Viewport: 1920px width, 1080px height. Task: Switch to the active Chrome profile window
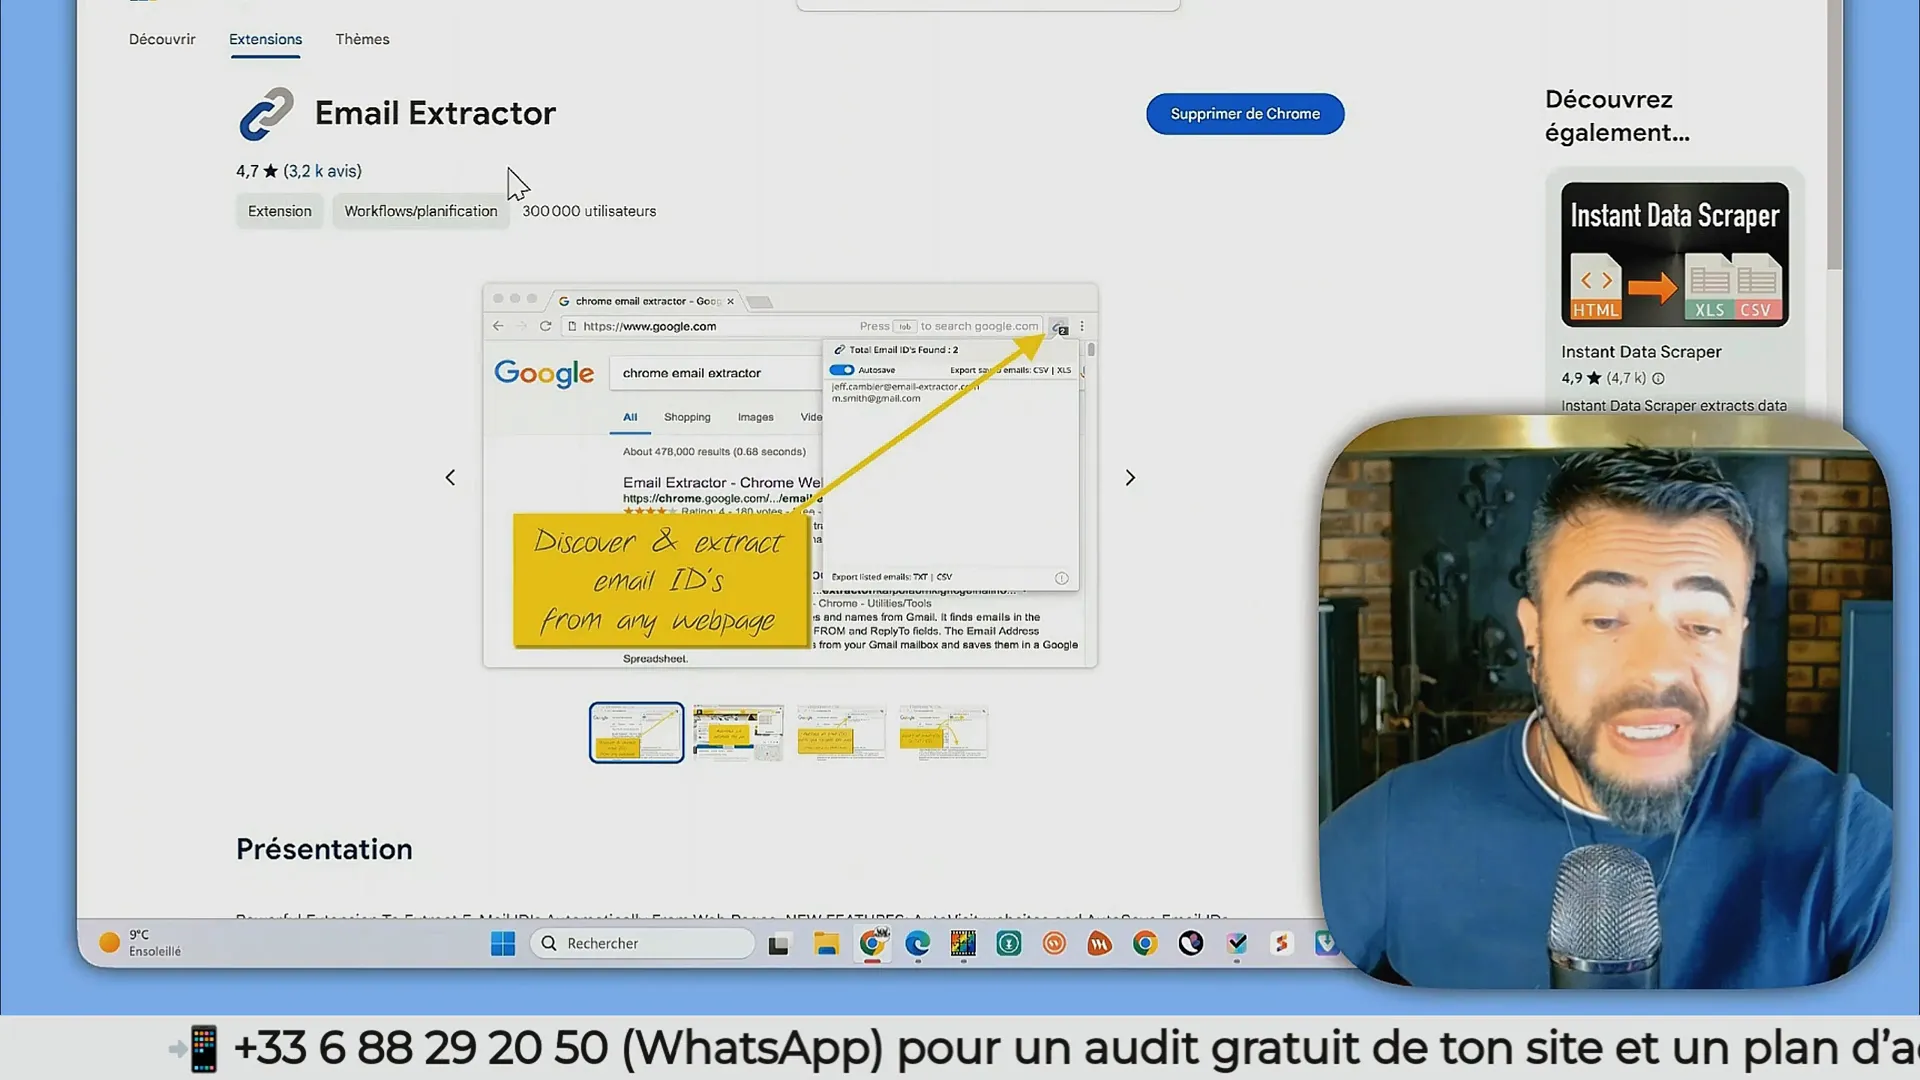coord(872,943)
